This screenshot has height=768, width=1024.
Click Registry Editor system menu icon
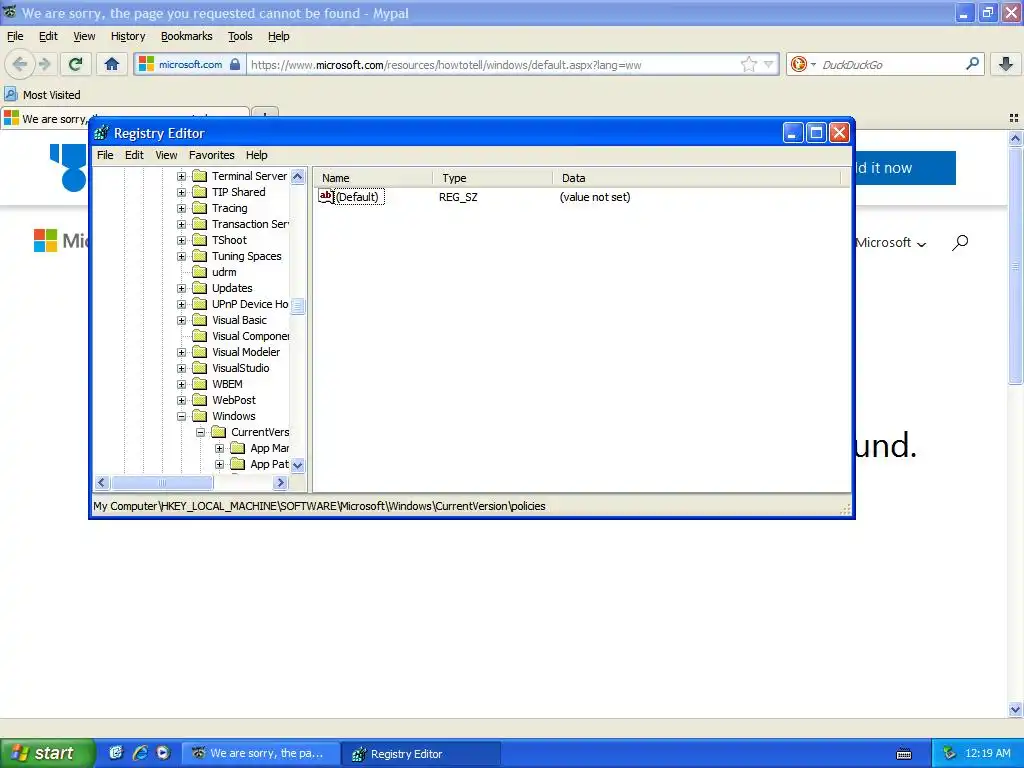click(x=101, y=133)
